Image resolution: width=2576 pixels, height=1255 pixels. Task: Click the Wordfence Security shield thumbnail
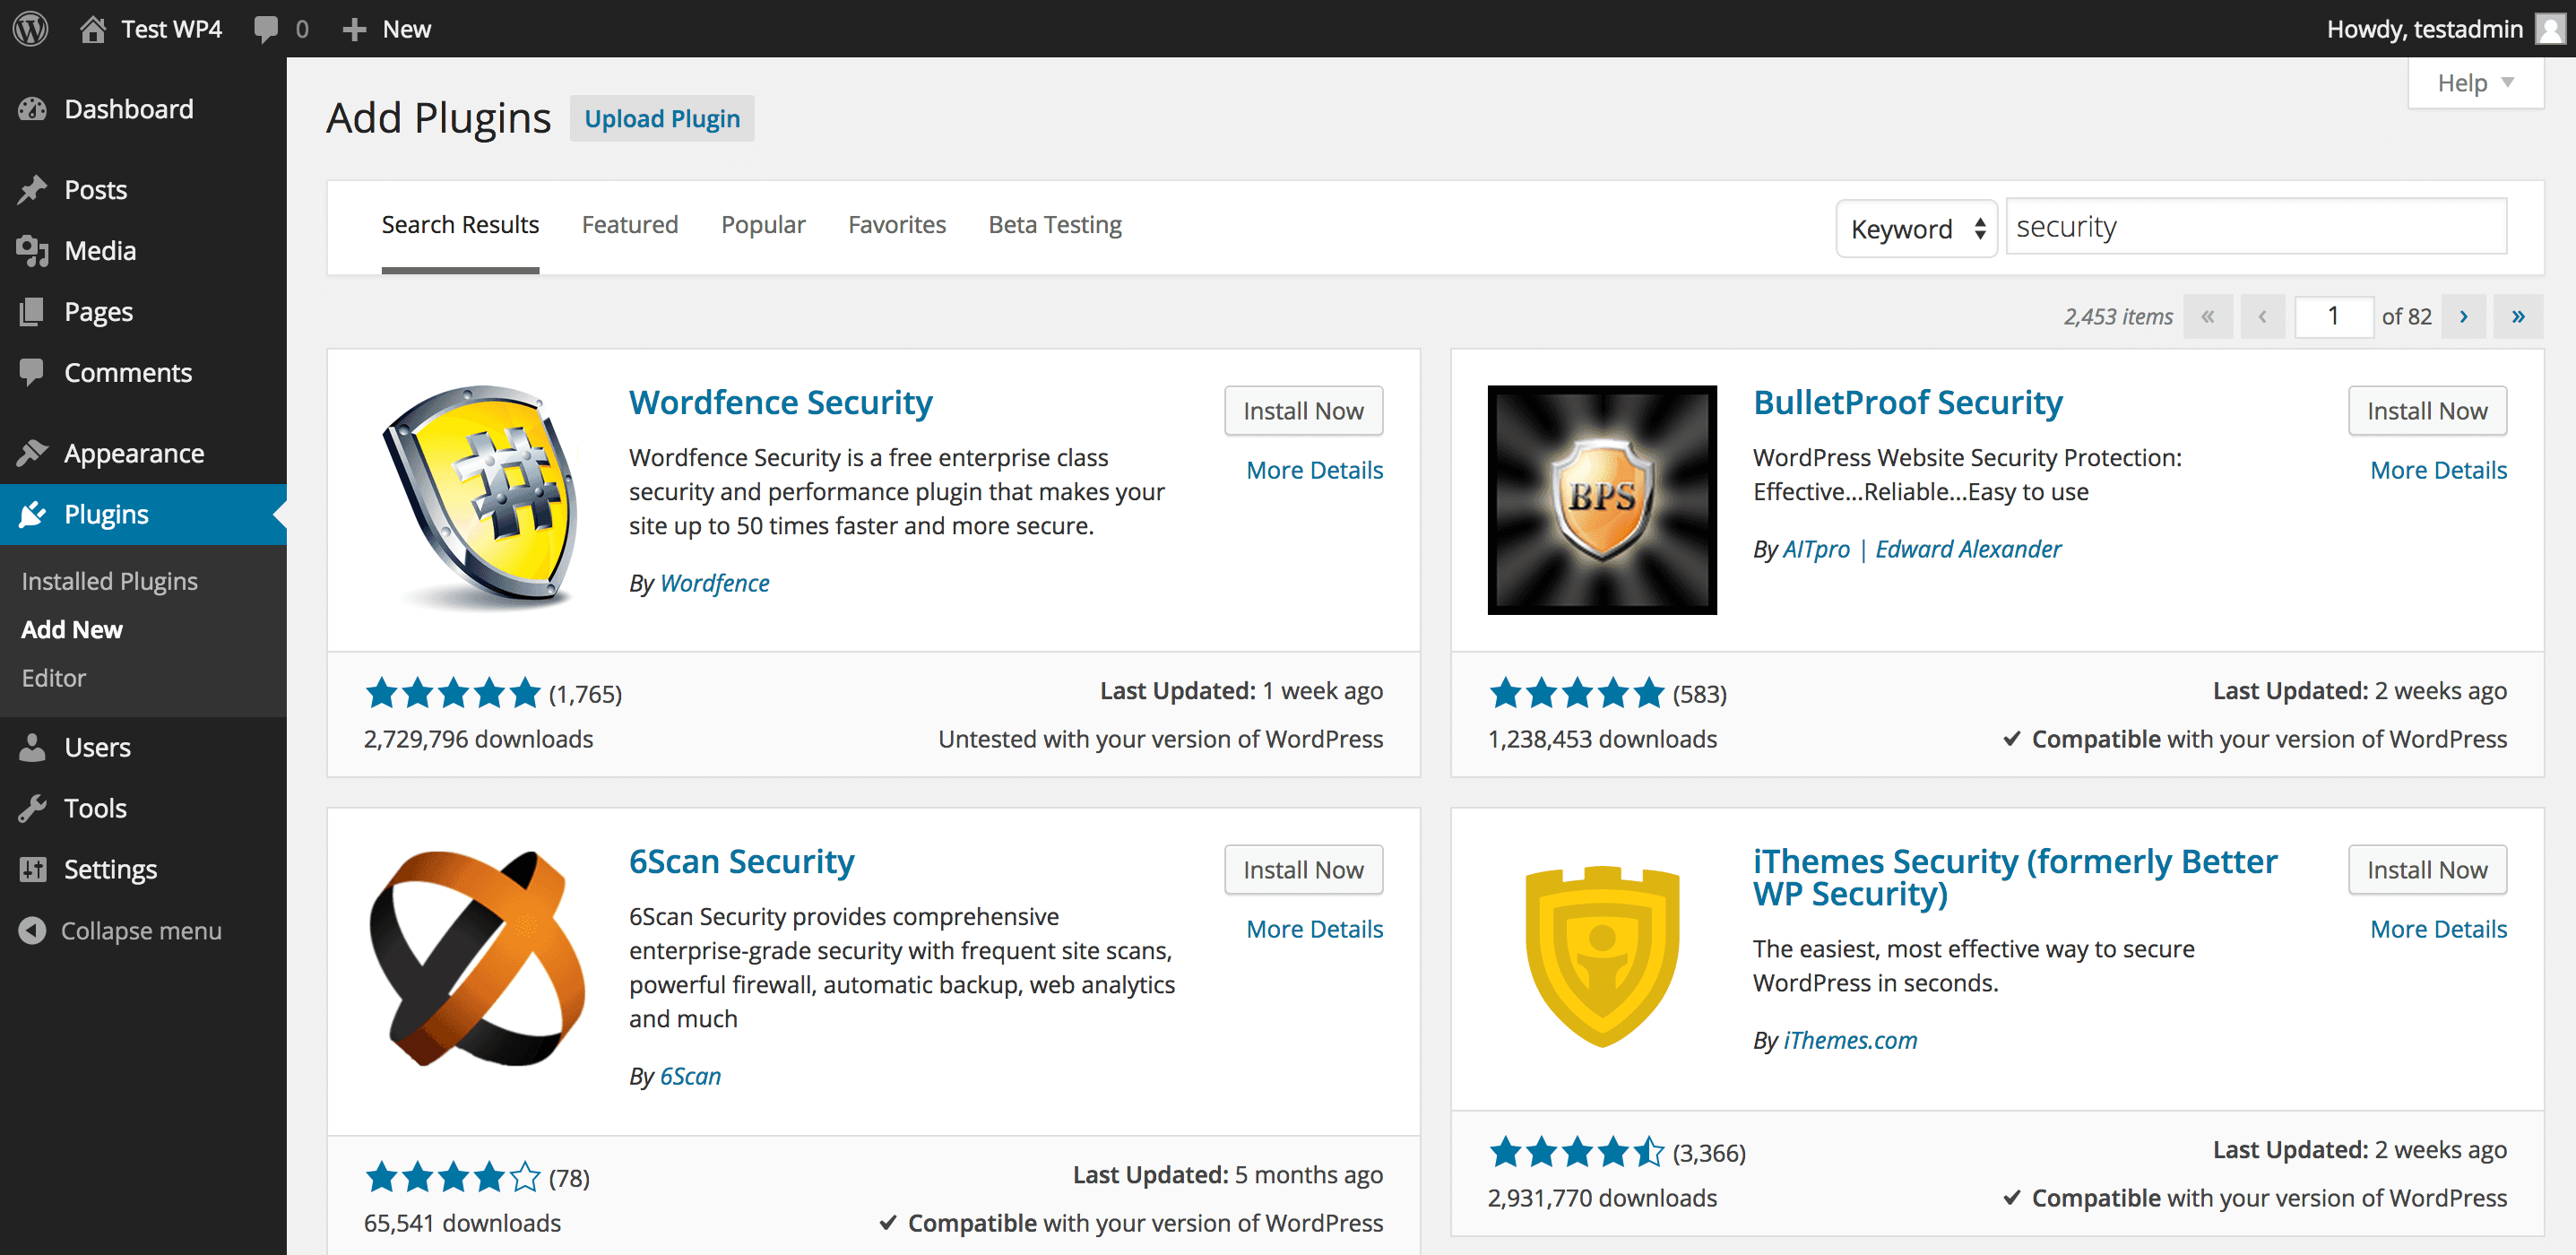click(478, 500)
